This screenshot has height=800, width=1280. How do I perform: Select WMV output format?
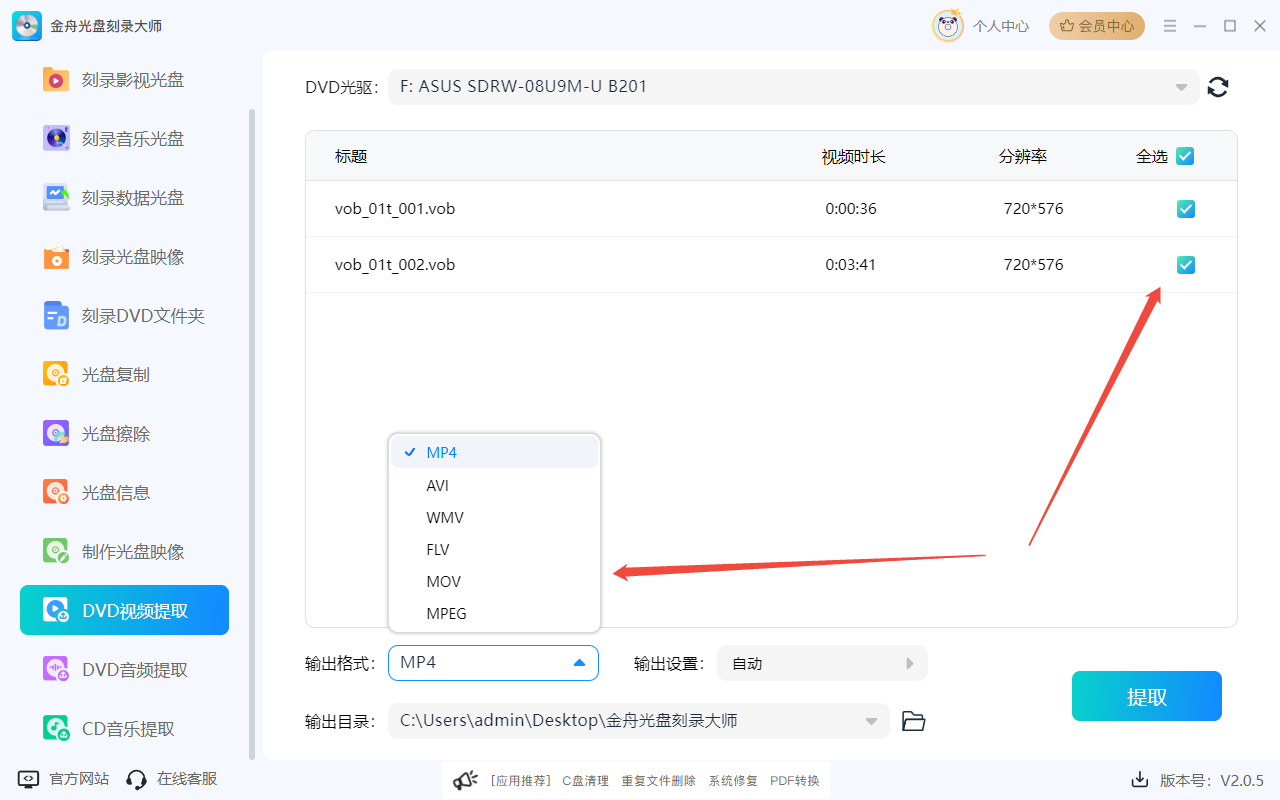(494, 517)
